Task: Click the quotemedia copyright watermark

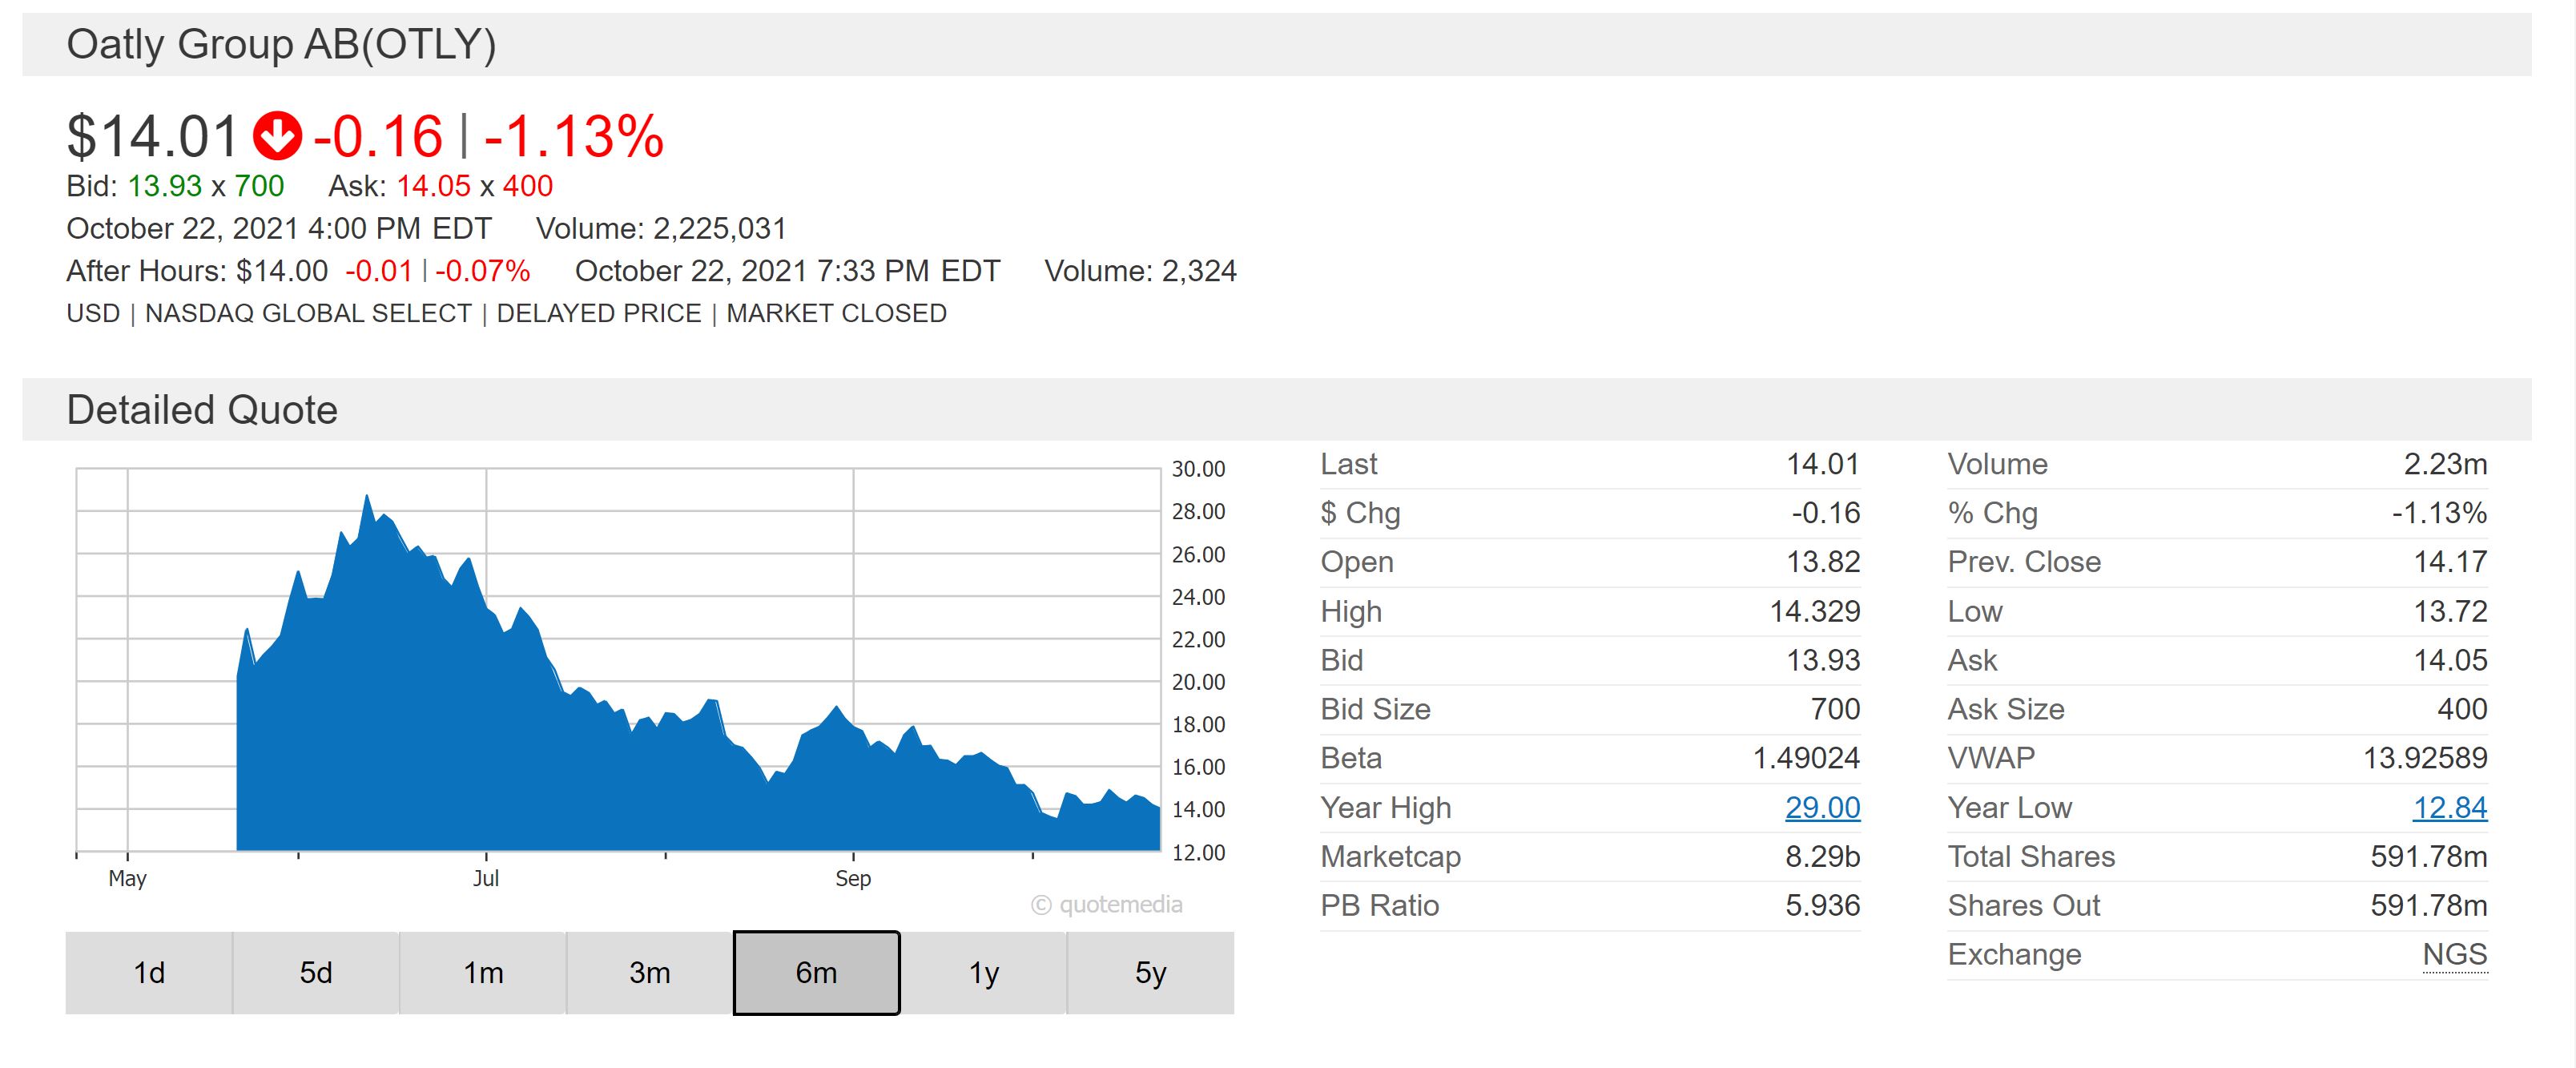Action: point(1107,905)
